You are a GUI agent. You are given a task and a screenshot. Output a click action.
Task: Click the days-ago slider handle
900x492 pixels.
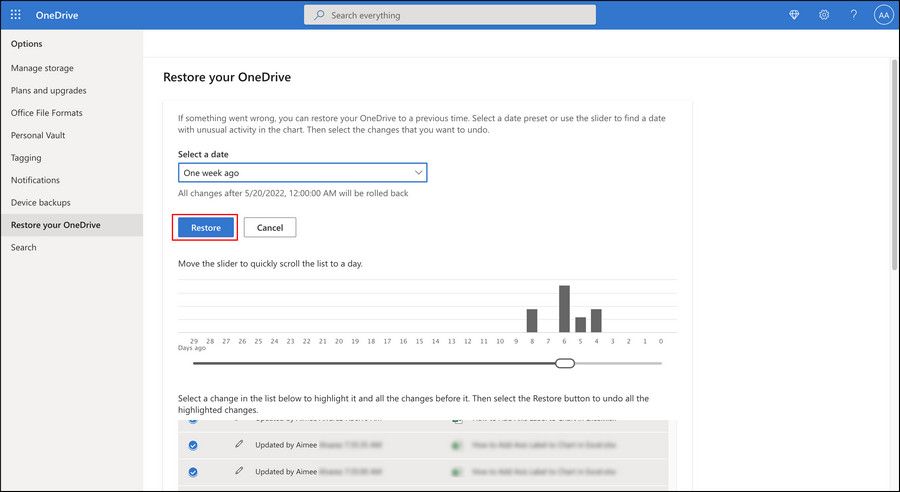pyautogui.click(x=565, y=363)
